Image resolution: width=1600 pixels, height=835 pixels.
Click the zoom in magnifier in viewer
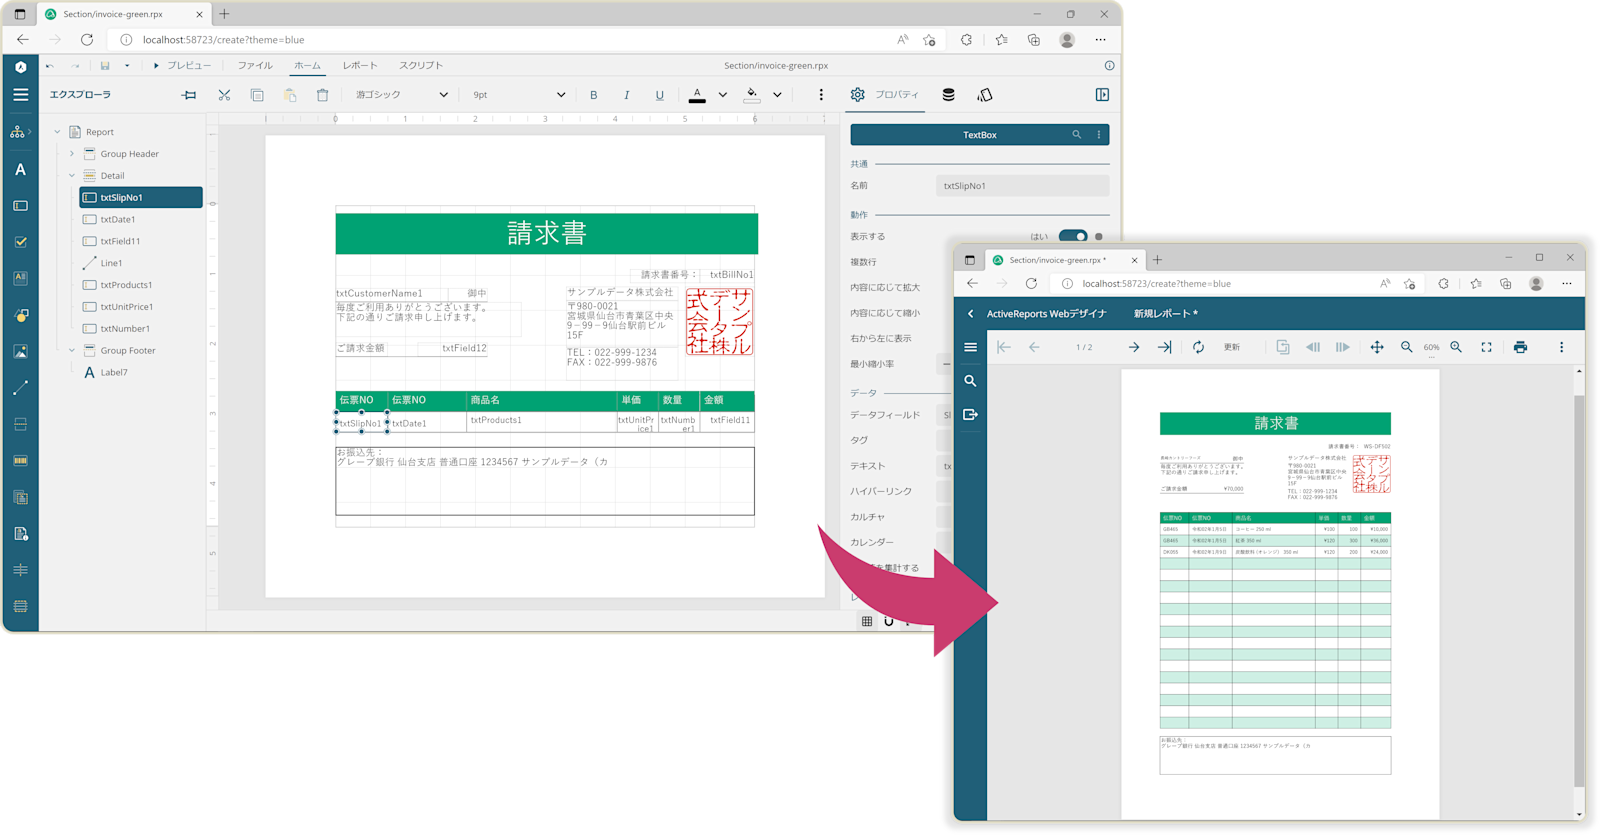coord(1456,347)
